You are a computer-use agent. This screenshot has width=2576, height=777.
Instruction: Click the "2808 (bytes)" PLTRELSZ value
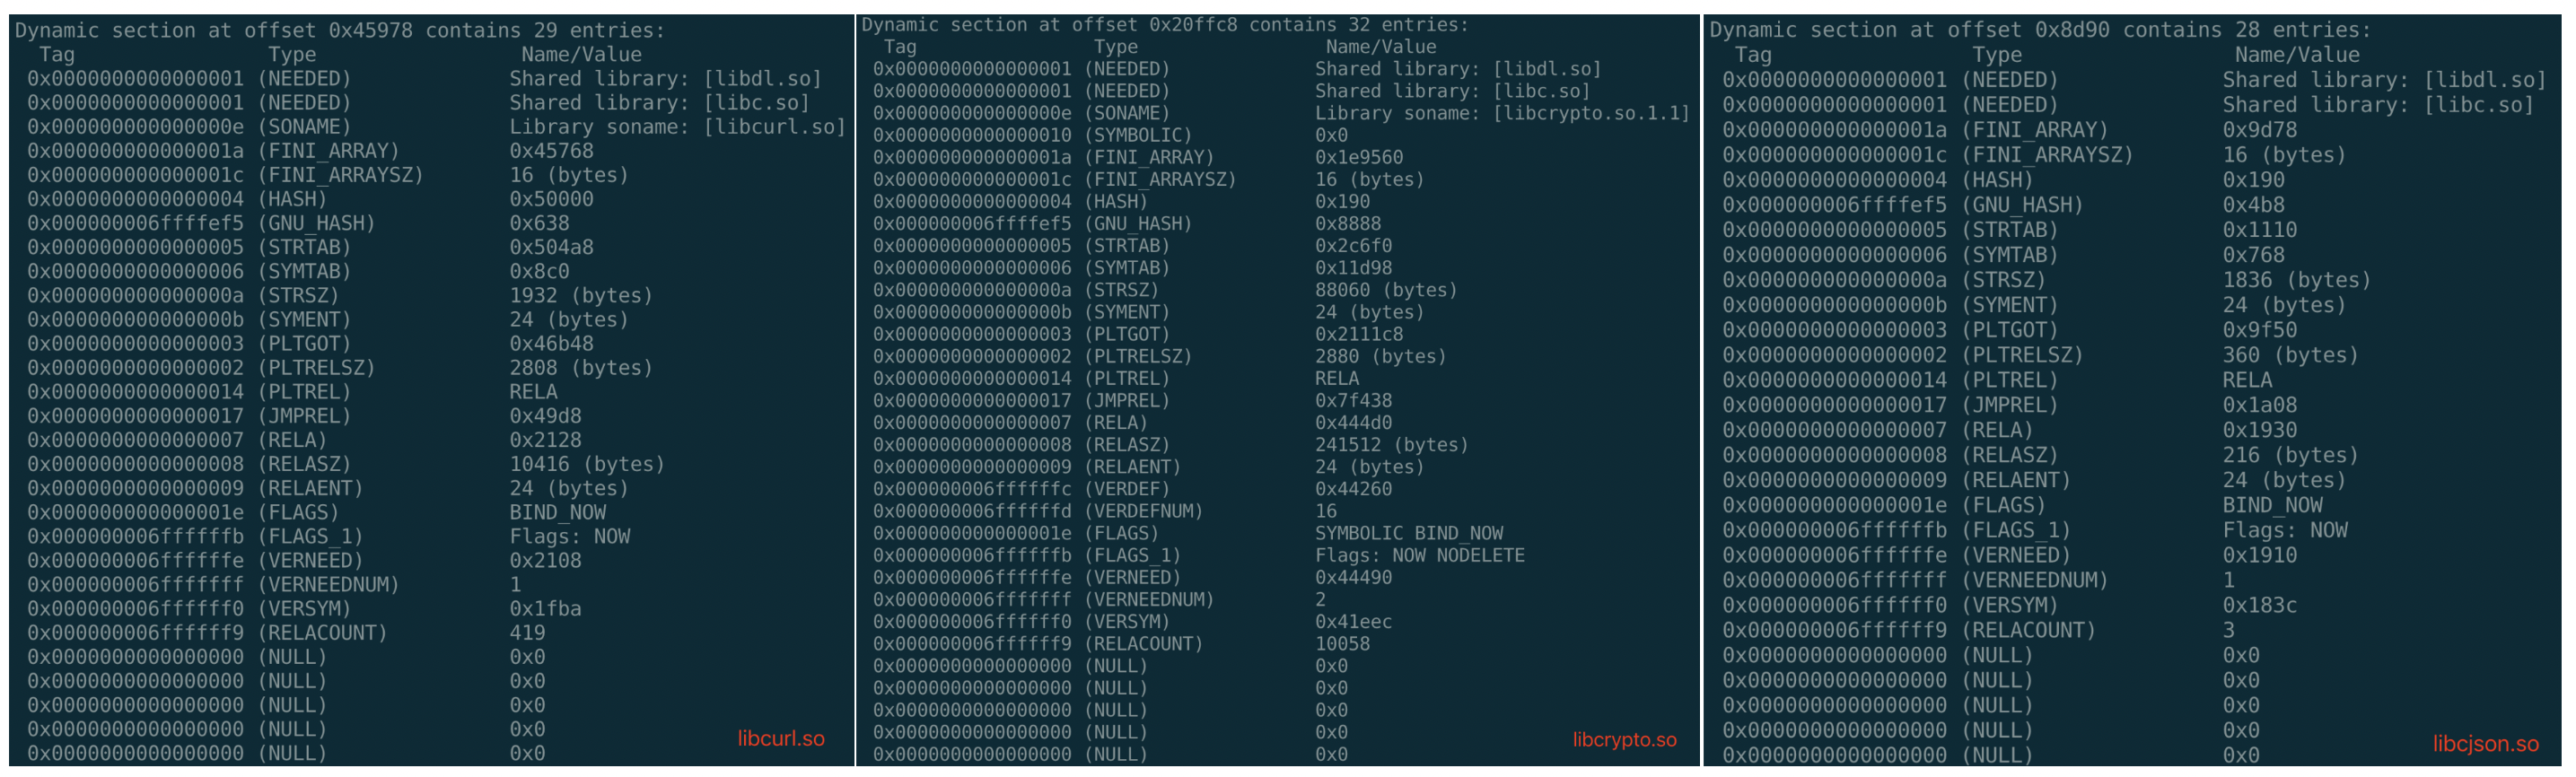[580, 368]
